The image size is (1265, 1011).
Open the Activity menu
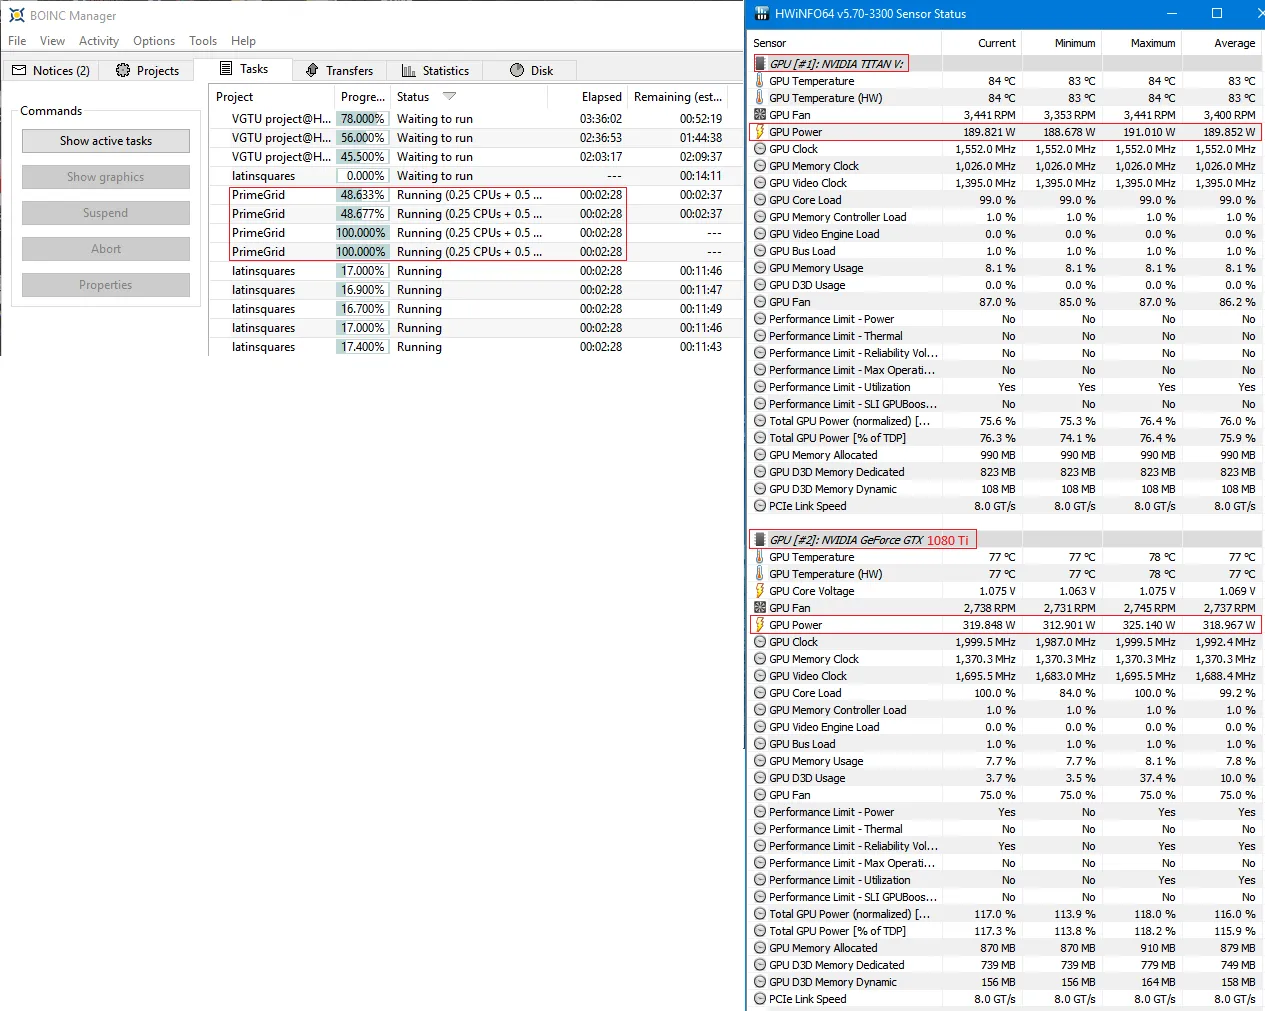[x=99, y=41]
